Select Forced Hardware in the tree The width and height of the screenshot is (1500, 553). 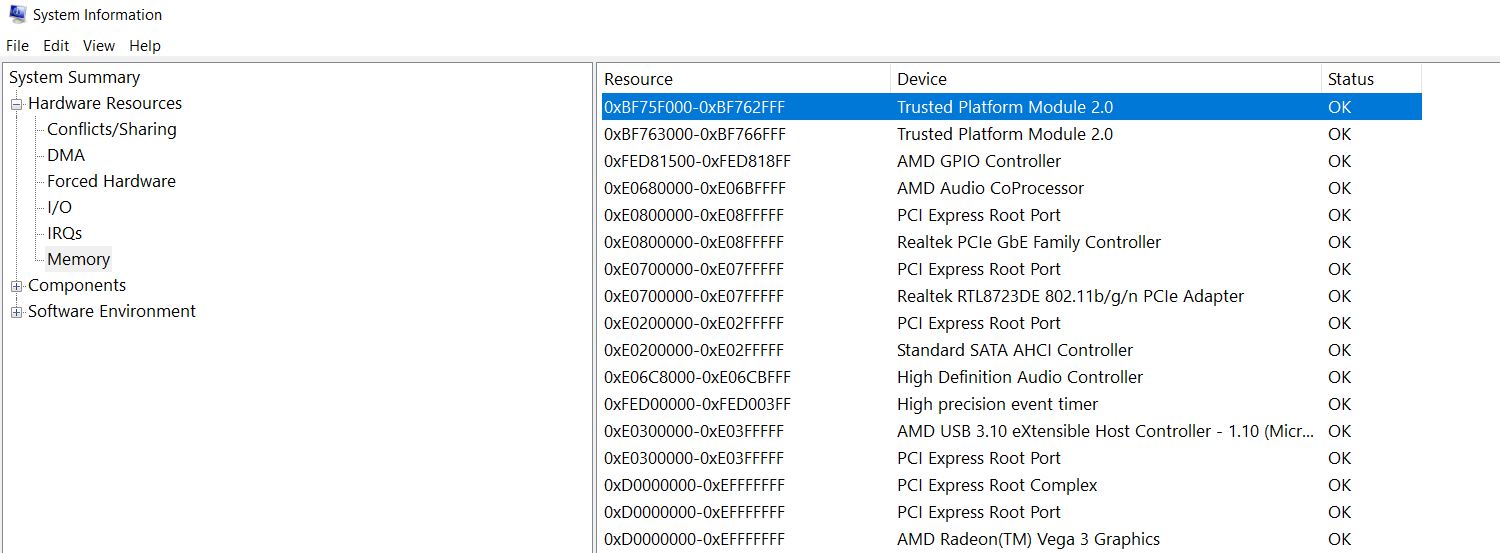click(111, 182)
